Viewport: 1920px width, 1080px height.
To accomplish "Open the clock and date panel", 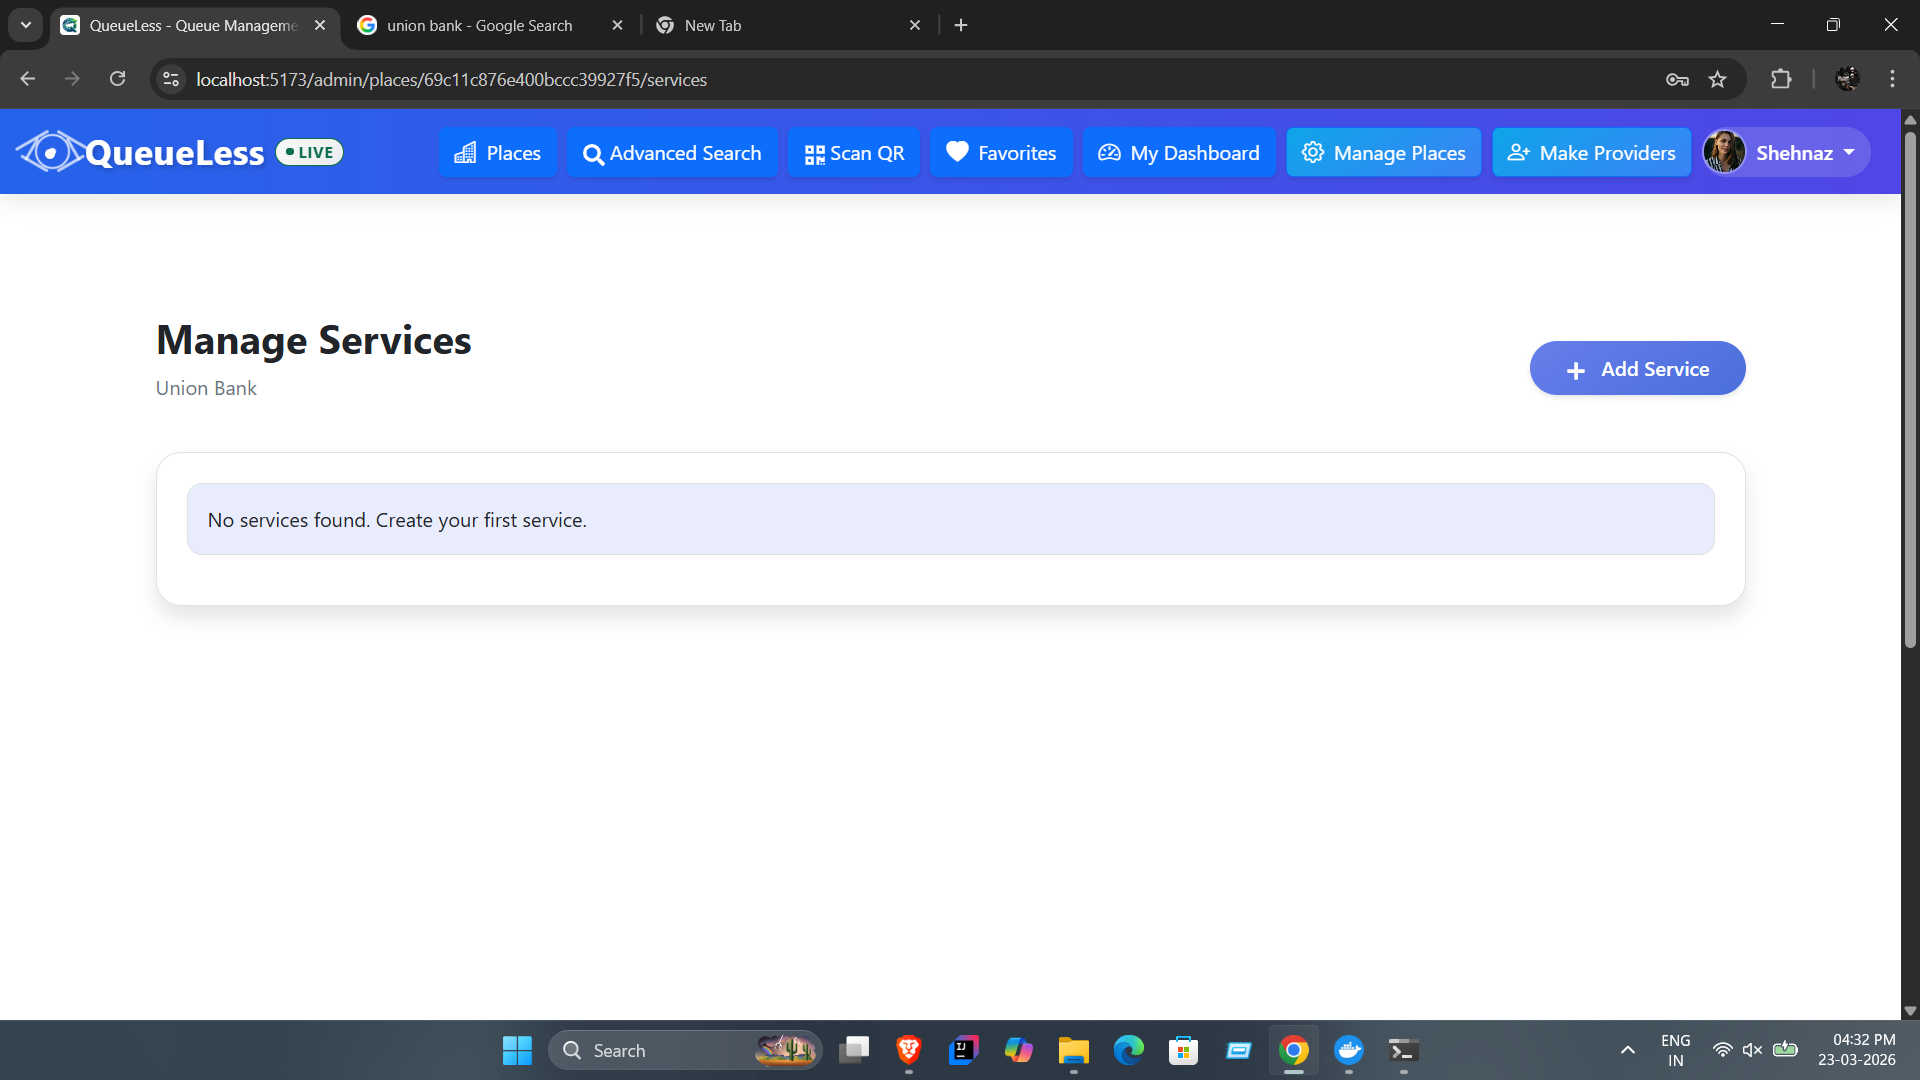I will [1857, 1050].
